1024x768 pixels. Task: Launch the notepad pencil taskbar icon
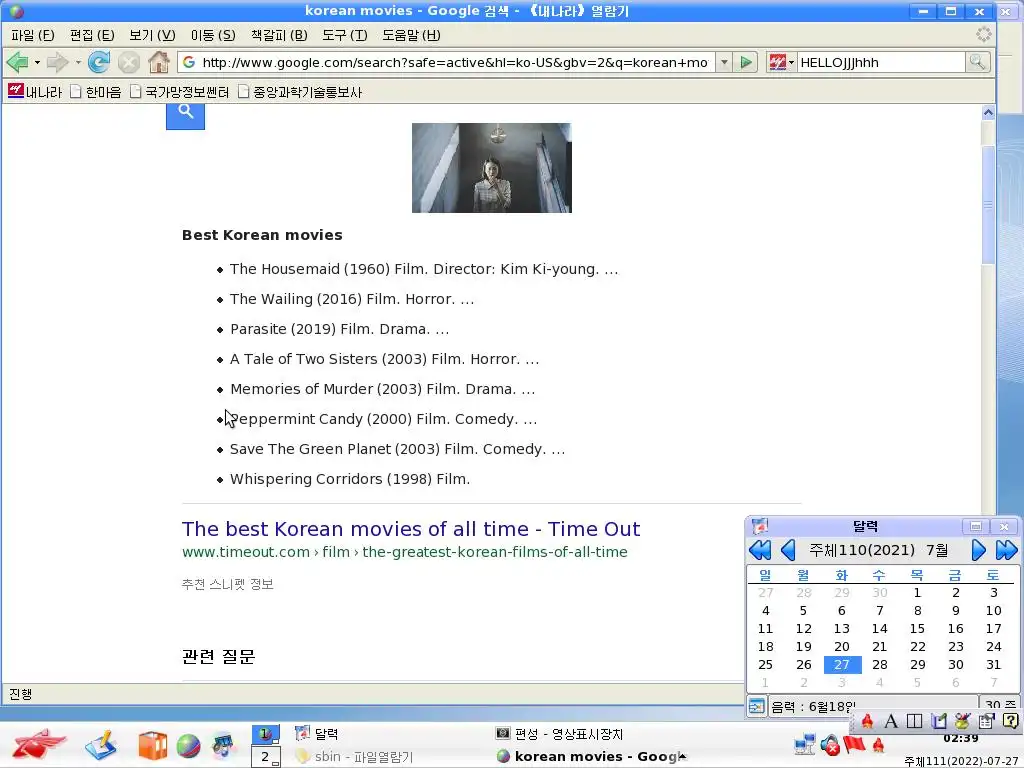(x=101, y=745)
